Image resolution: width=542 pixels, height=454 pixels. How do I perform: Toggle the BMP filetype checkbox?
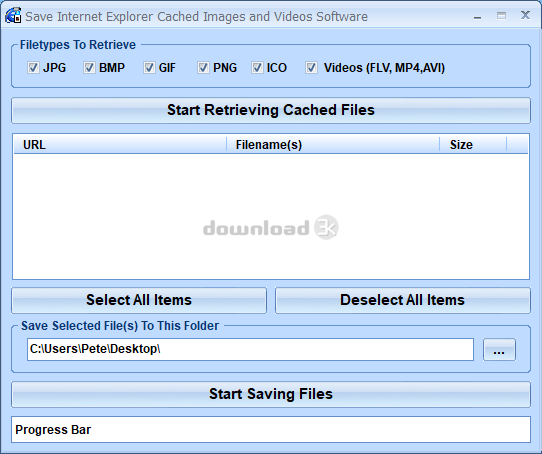(89, 68)
